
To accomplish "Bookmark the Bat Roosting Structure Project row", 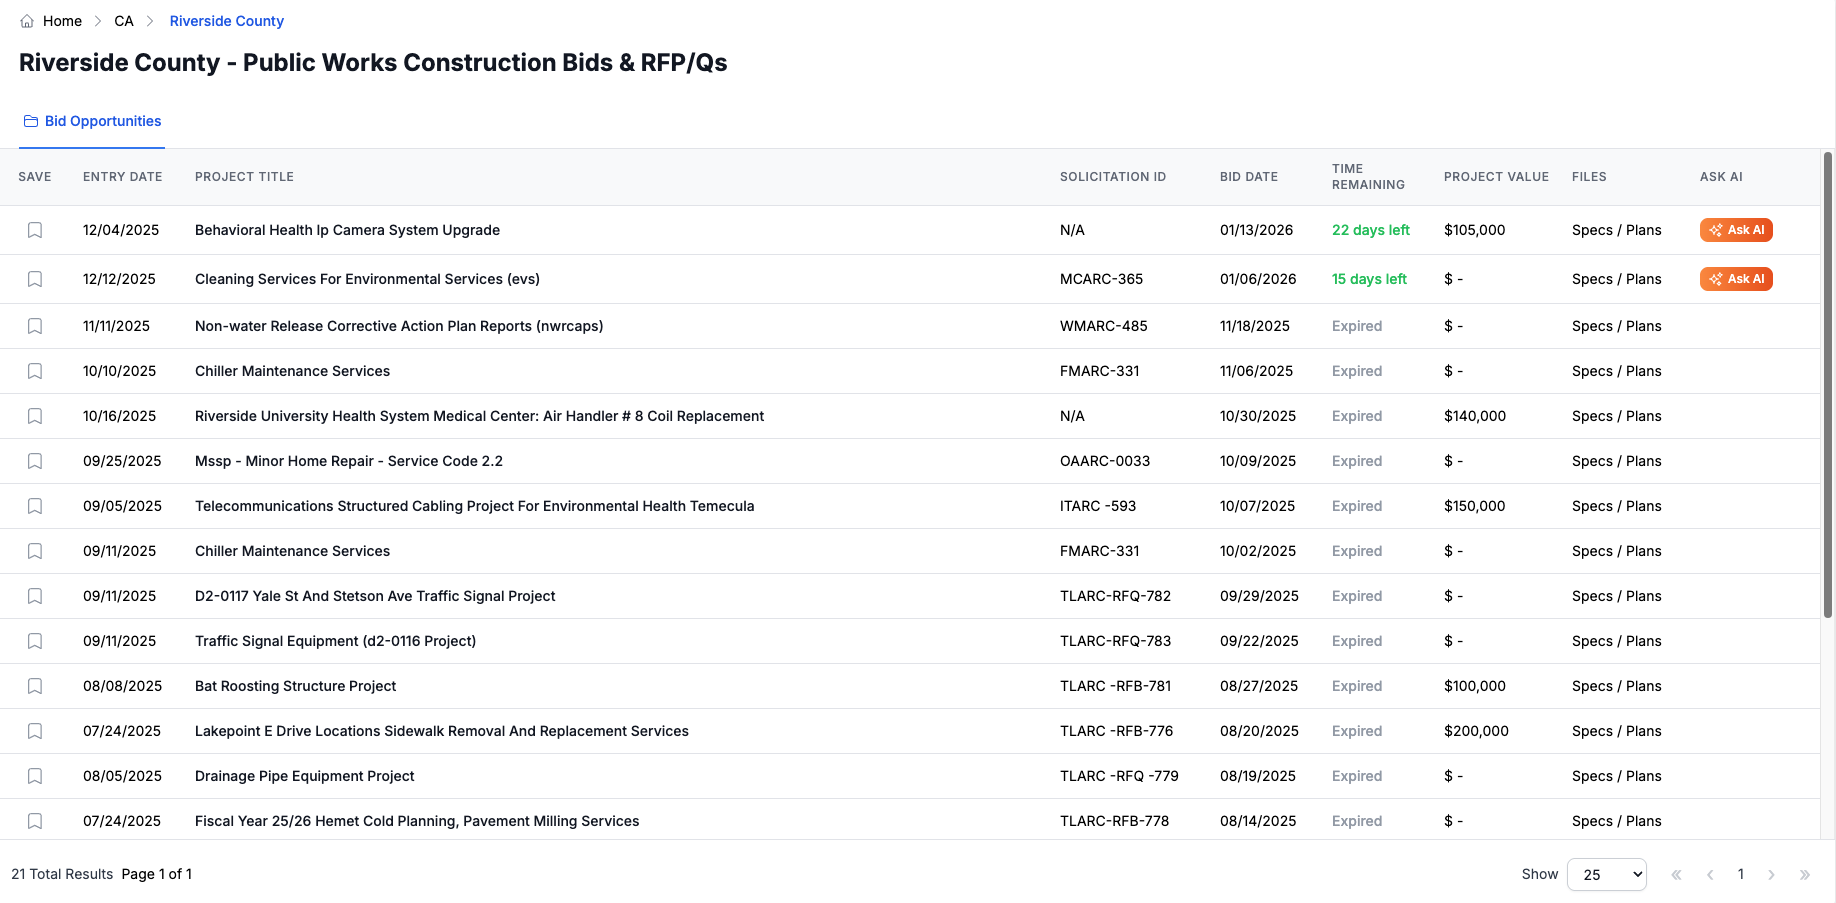I will coord(35,686).
